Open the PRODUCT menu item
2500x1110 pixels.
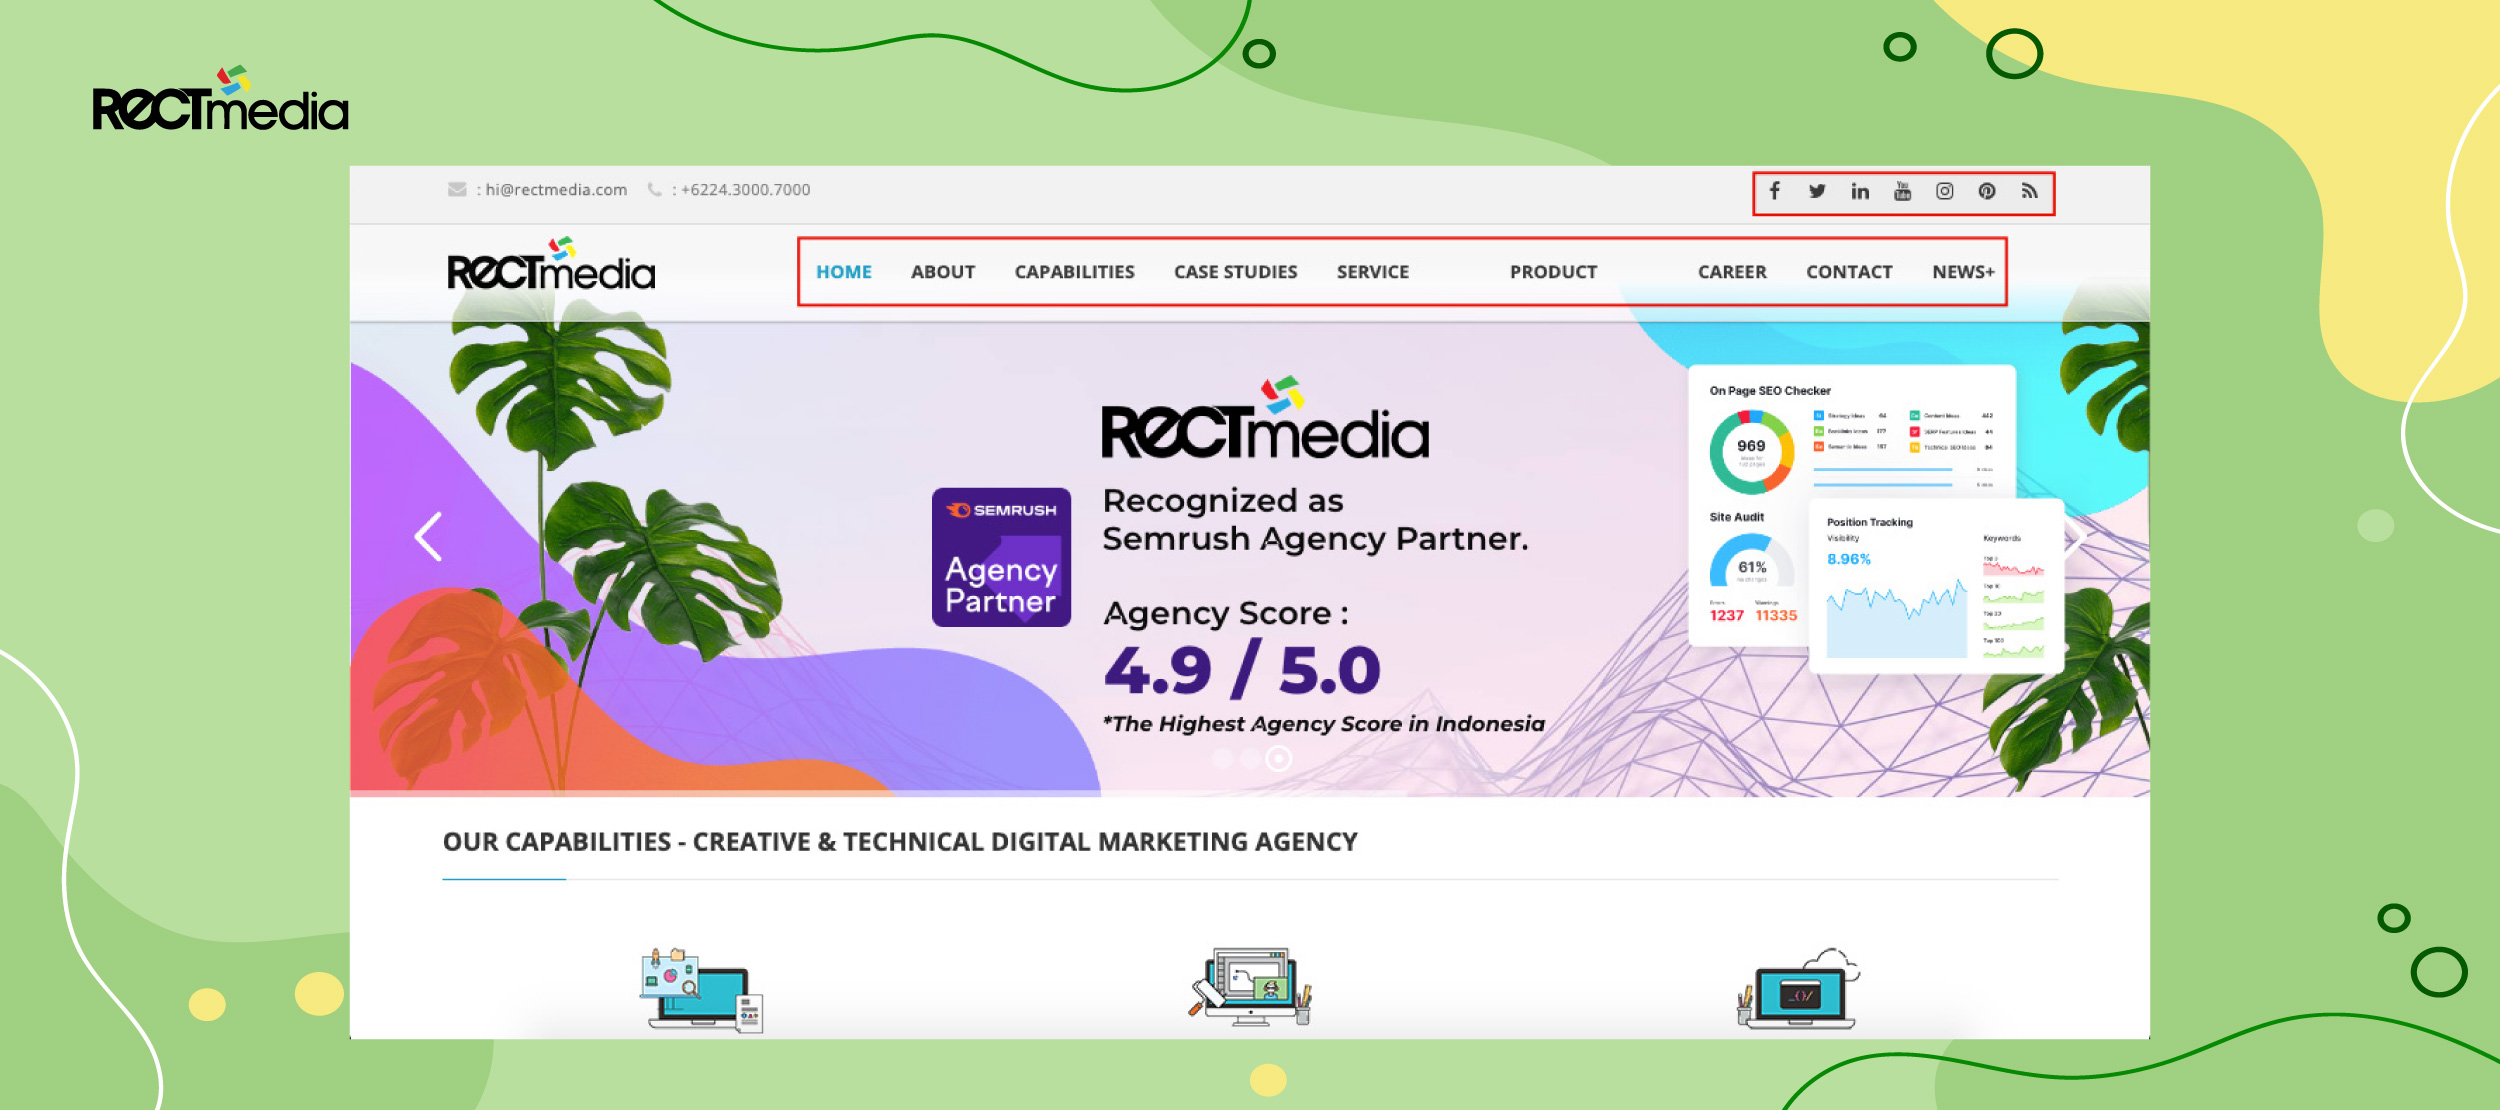coord(1553,272)
